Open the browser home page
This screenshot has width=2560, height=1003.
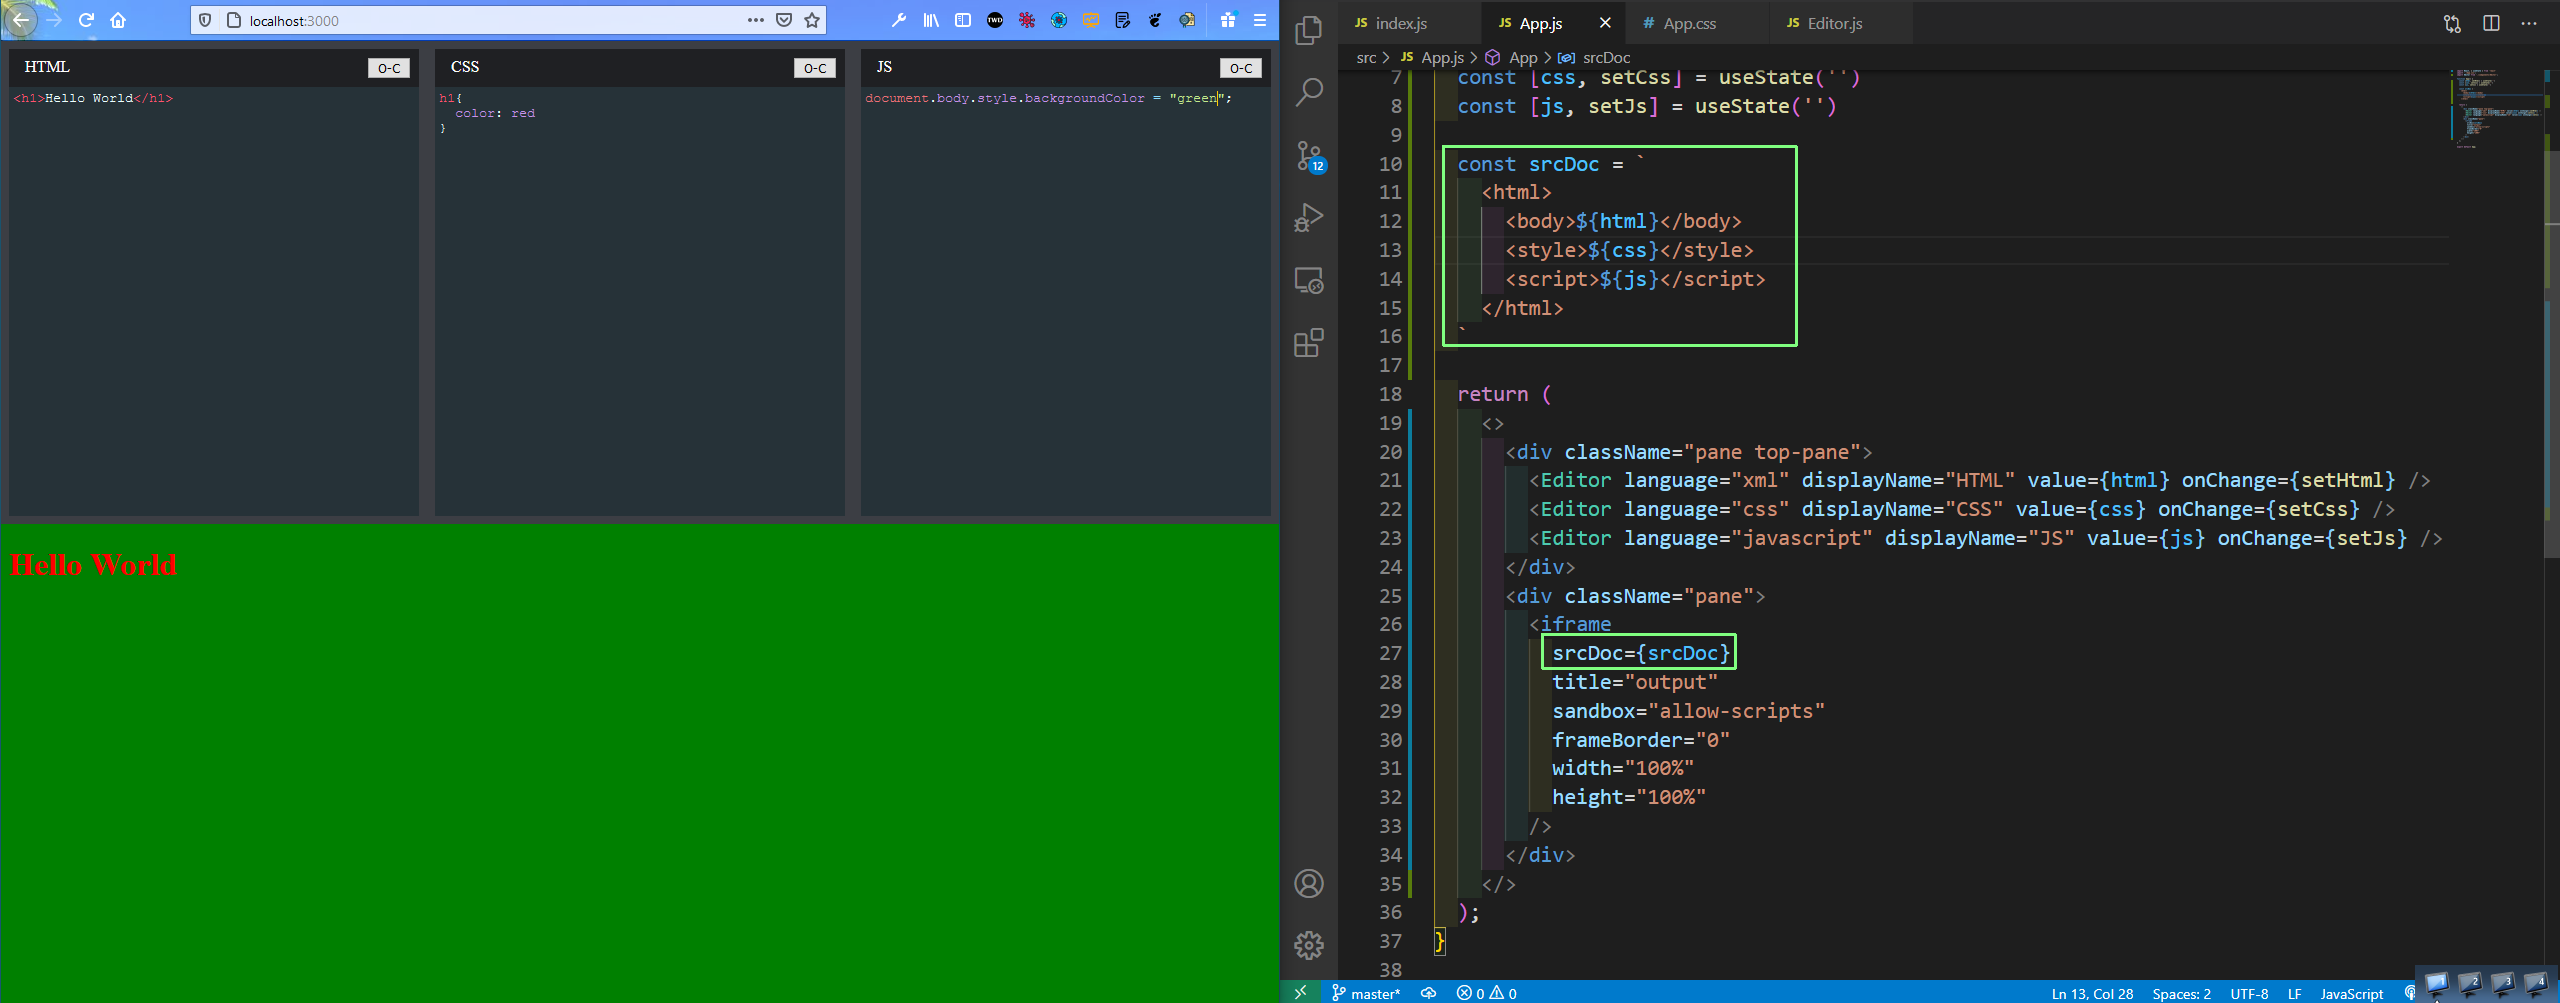click(118, 20)
